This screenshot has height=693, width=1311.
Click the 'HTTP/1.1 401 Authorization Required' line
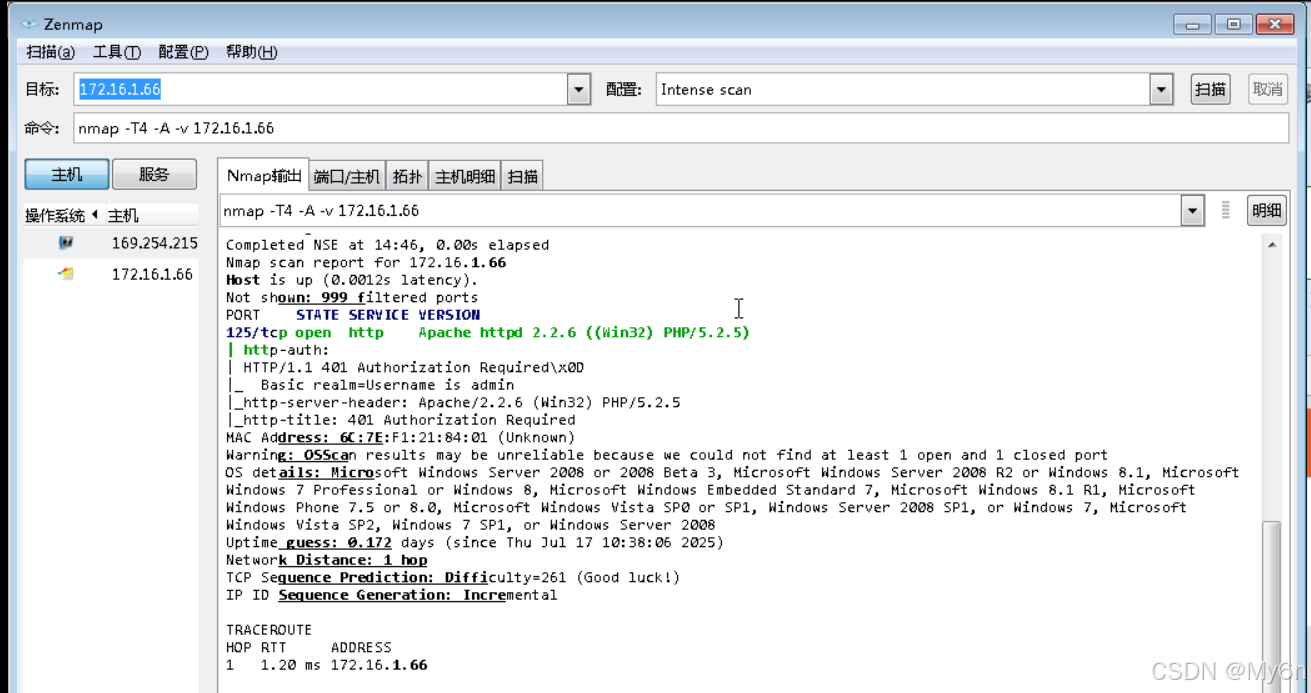pyautogui.click(x=405, y=367)
